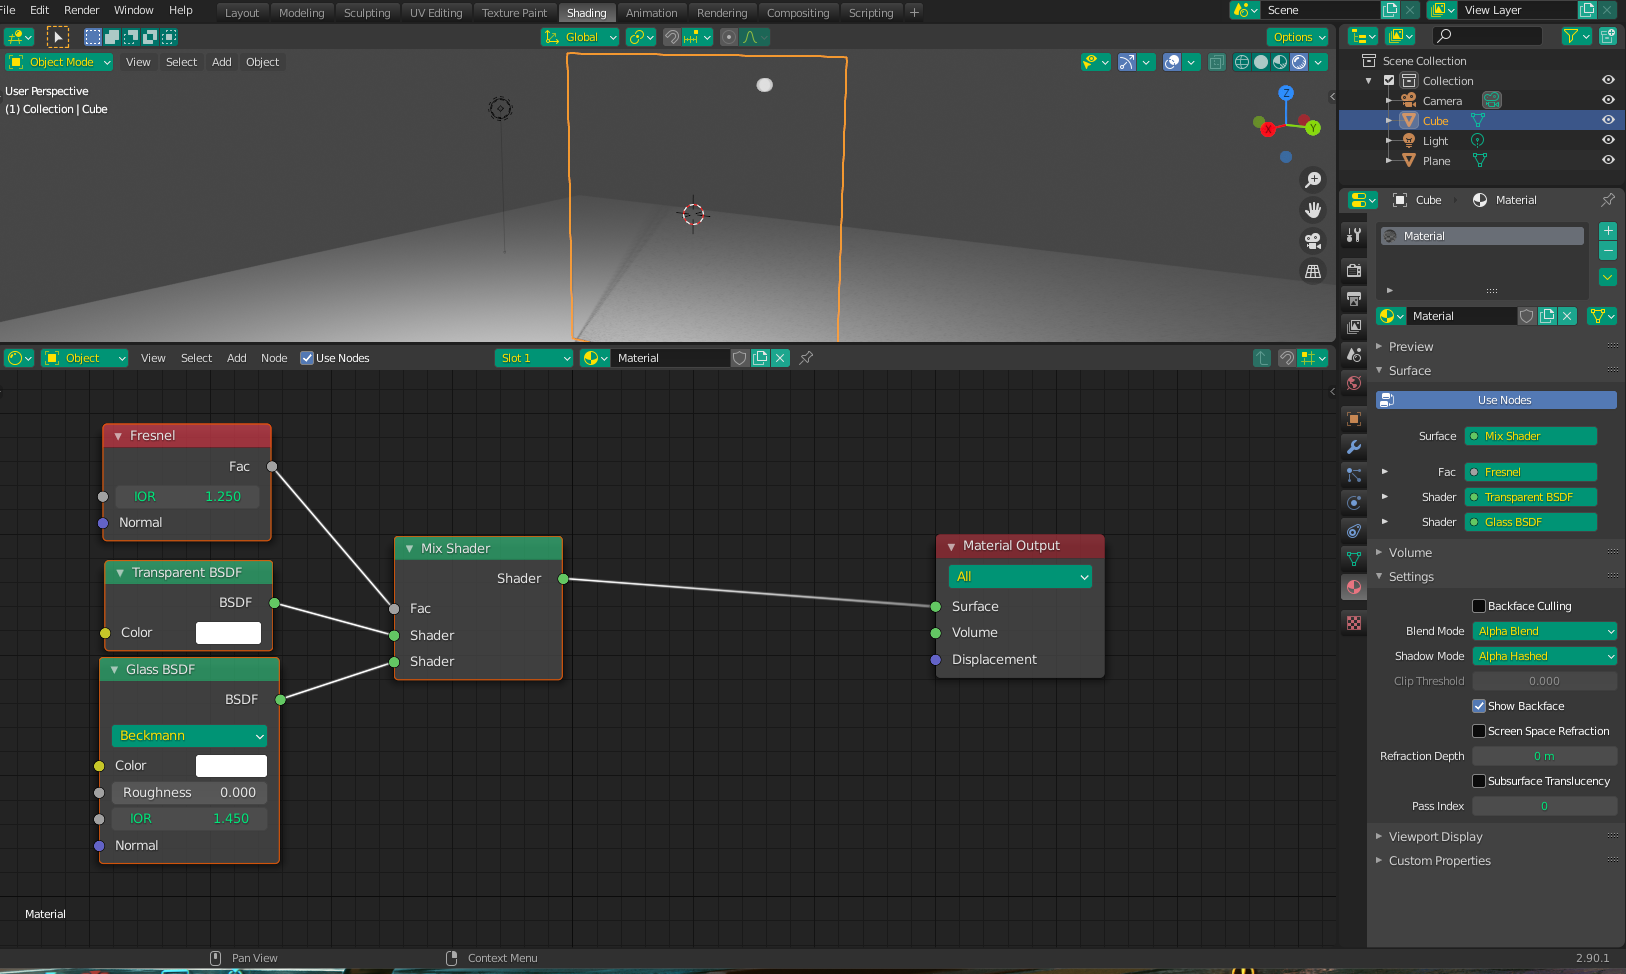This screenshot has width=1626, height=974.
Task: Open the Render menu
Action: pos(82,10)
